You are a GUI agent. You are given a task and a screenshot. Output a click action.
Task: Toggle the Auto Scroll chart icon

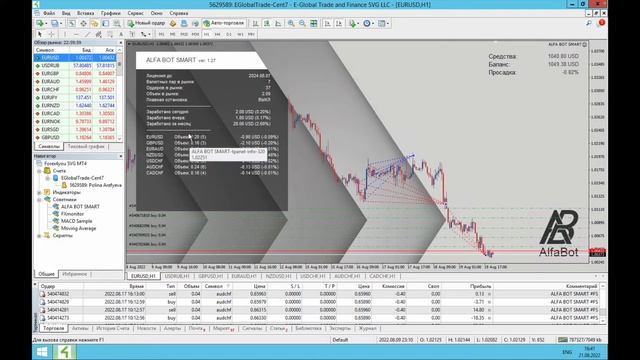pos(327,23)
